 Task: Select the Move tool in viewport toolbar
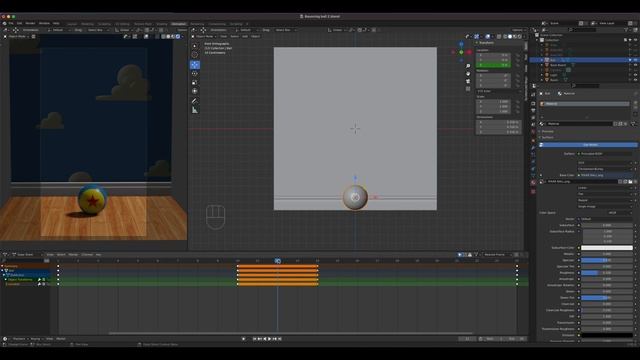(x=195, y=64)
